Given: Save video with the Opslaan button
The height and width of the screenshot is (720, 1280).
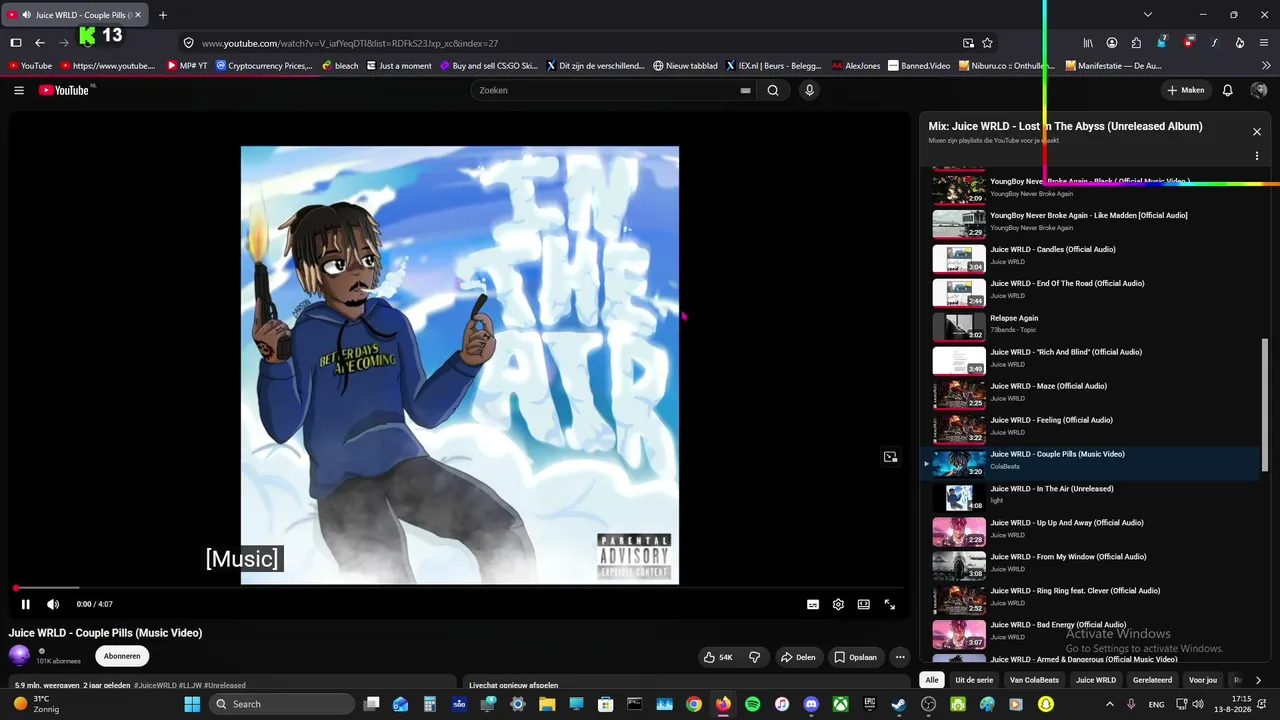Looking at the screenshot, I should tap(856, 657).
